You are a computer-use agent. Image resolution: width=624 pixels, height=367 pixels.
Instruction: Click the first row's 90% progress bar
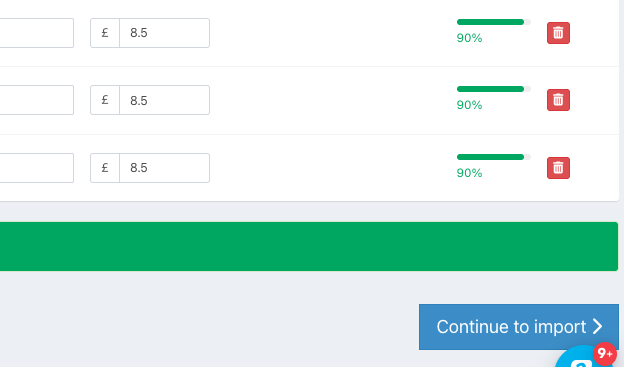494,22
